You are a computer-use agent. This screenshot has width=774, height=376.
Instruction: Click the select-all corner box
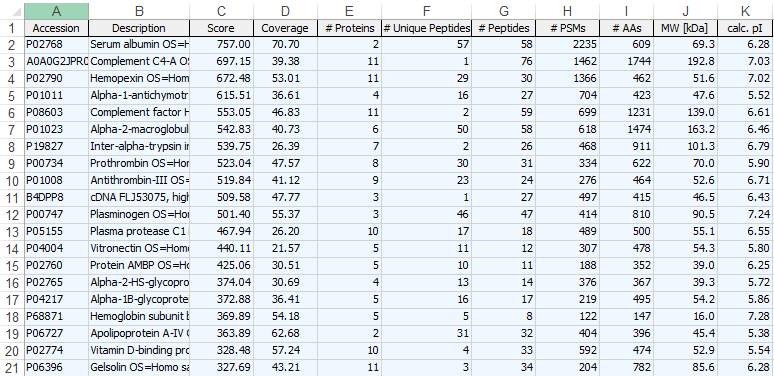coord(12,11)
